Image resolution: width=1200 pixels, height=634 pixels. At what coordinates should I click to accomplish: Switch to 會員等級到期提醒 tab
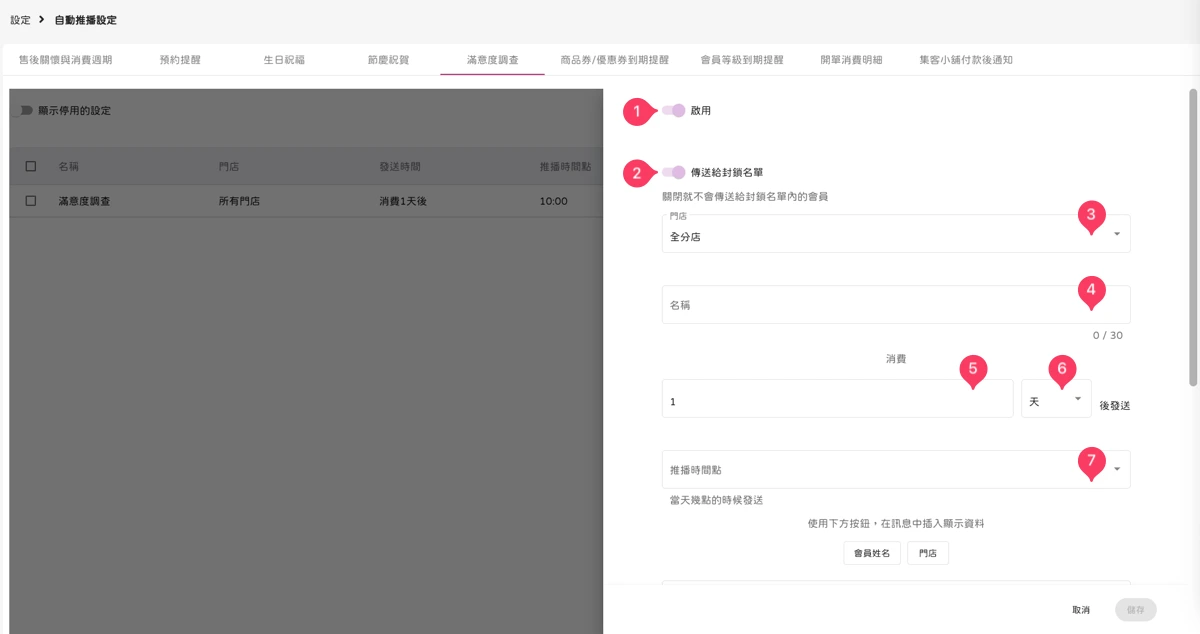coord(743,60)
